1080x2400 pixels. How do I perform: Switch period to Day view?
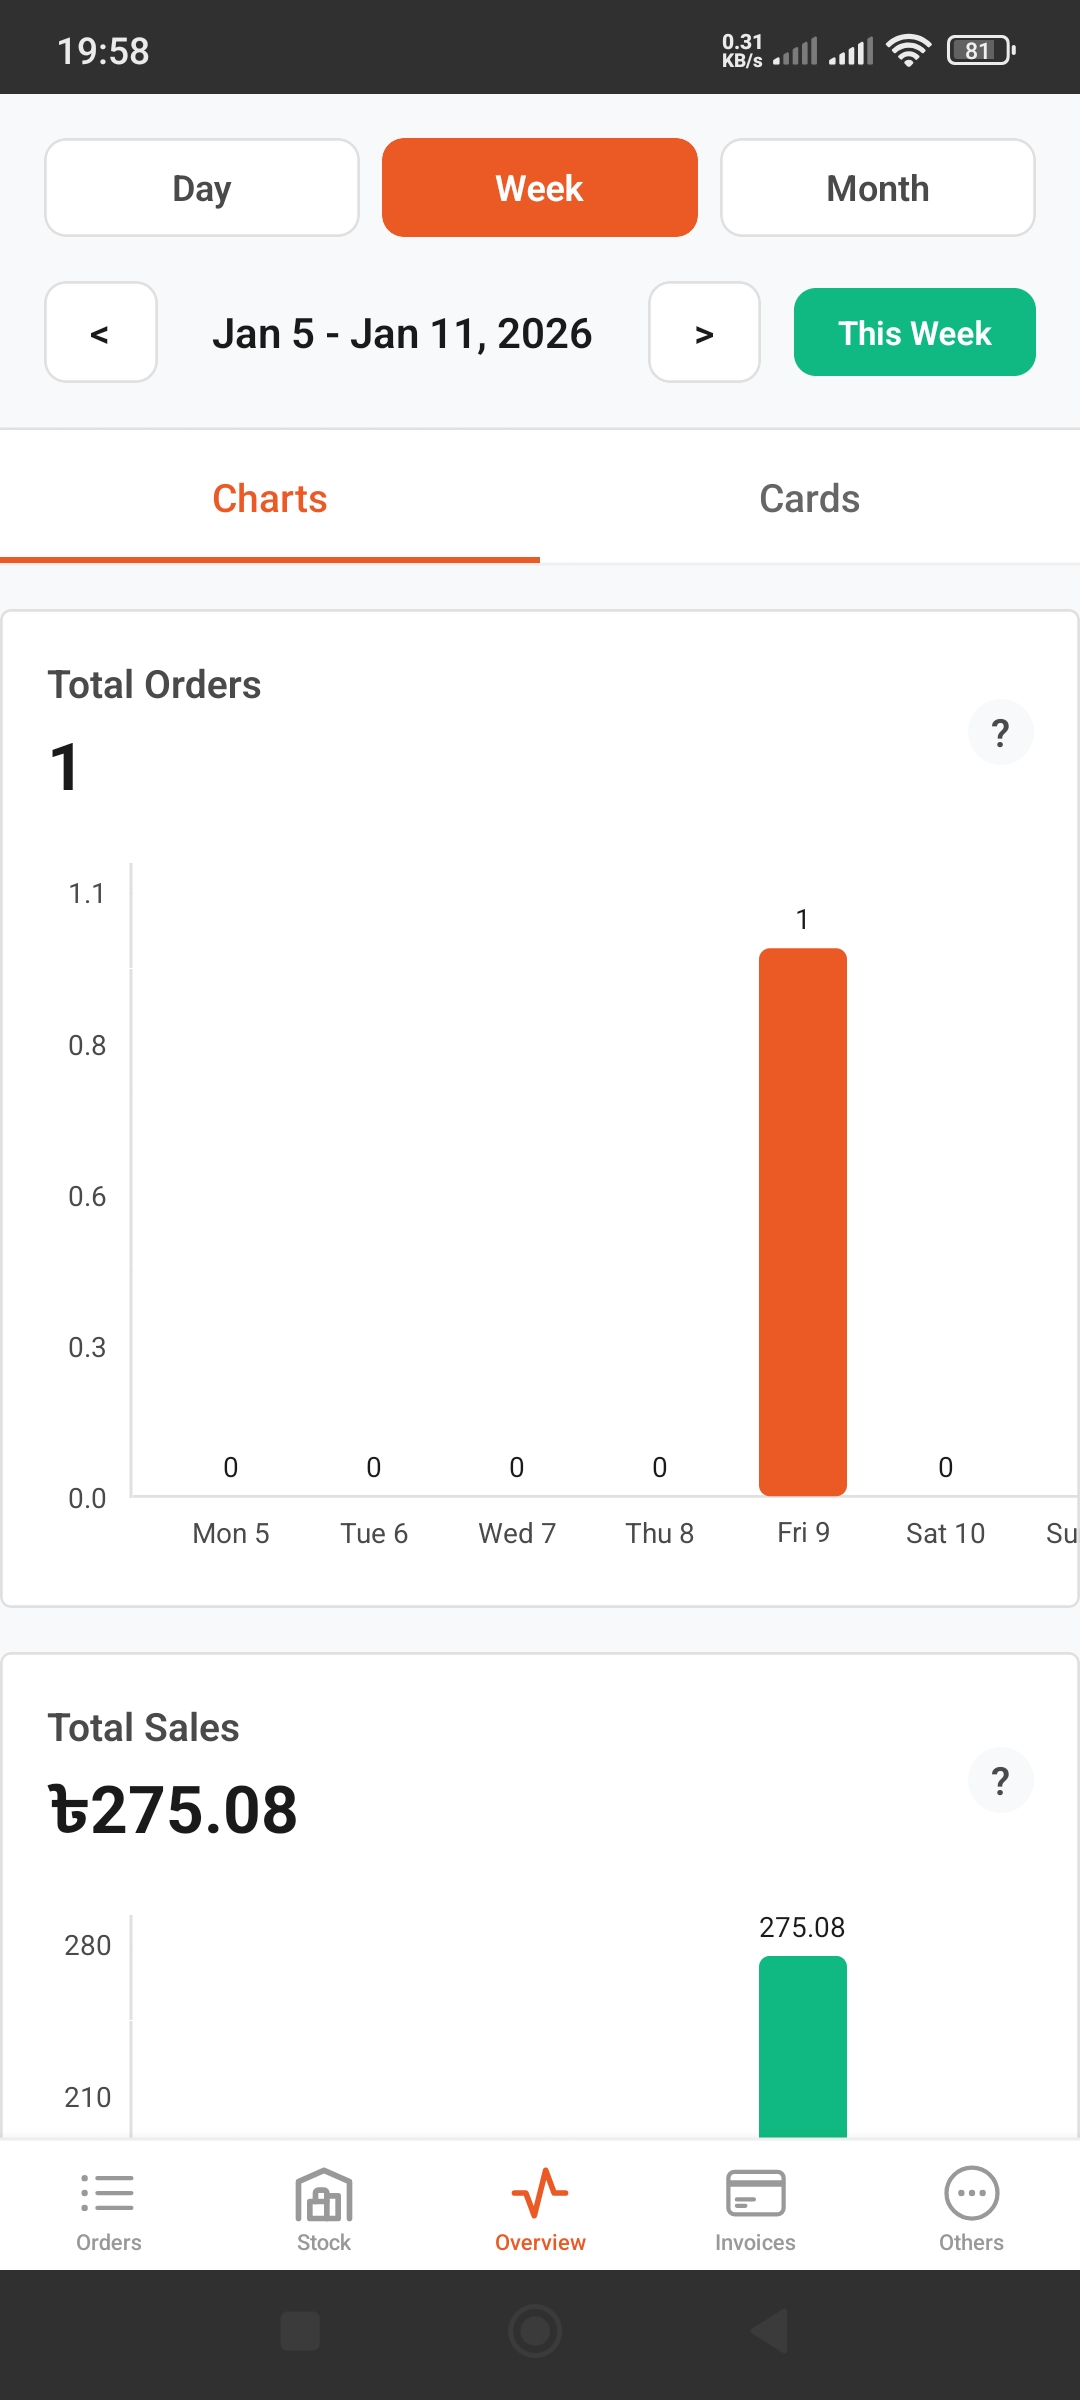coord(202,188)
